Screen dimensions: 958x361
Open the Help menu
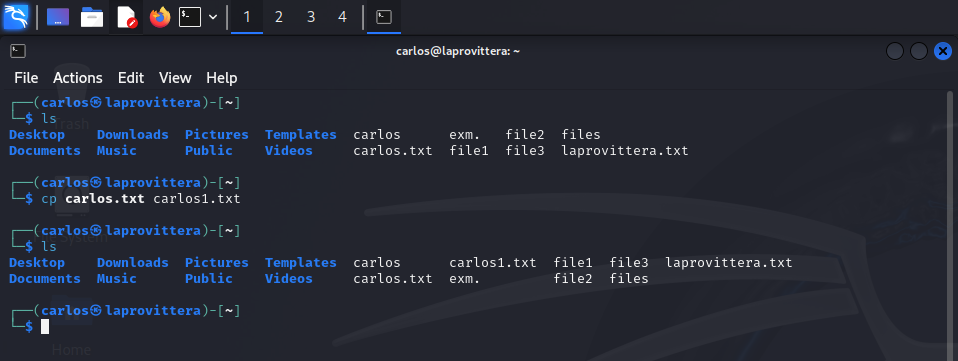(x=222, y=78)
